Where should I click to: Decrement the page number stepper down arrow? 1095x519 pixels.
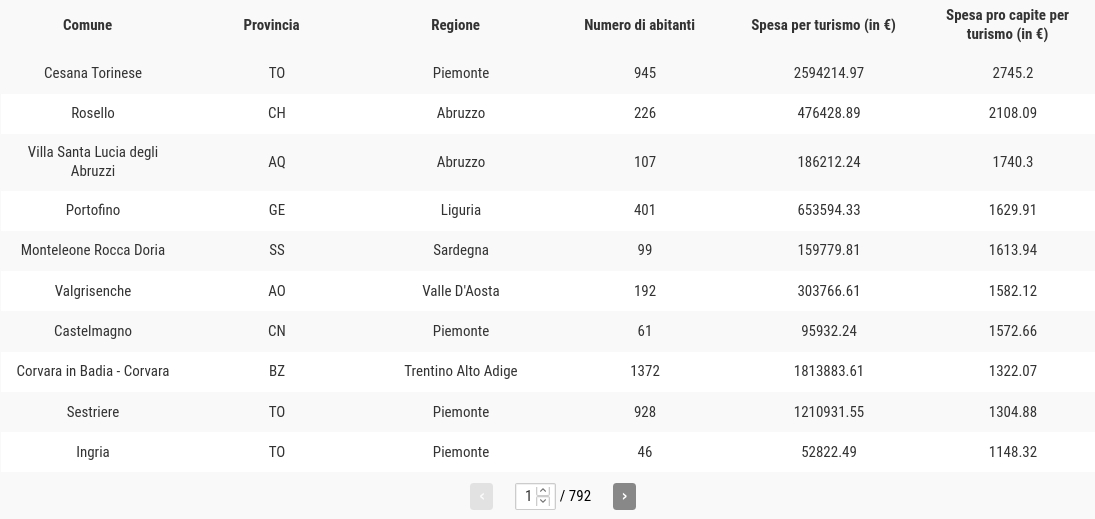pyautogui.click(x=543, y=502)
